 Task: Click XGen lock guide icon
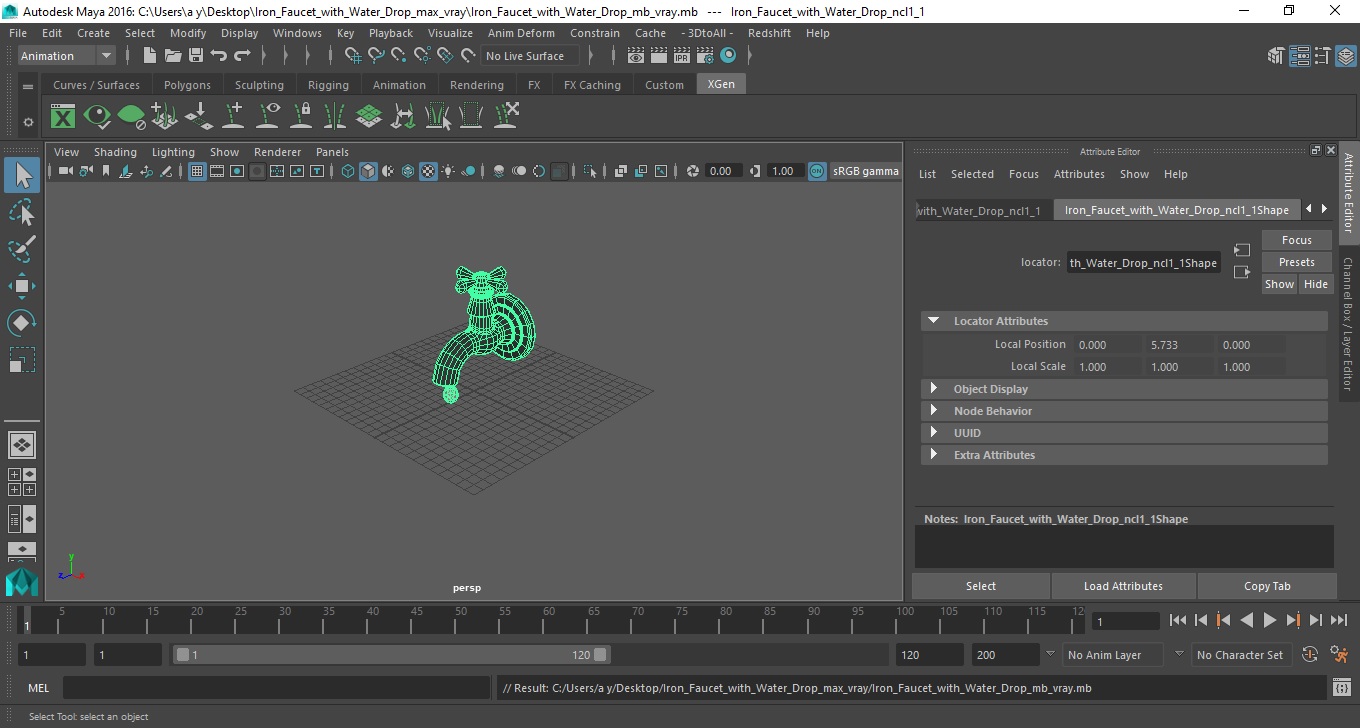301,116
